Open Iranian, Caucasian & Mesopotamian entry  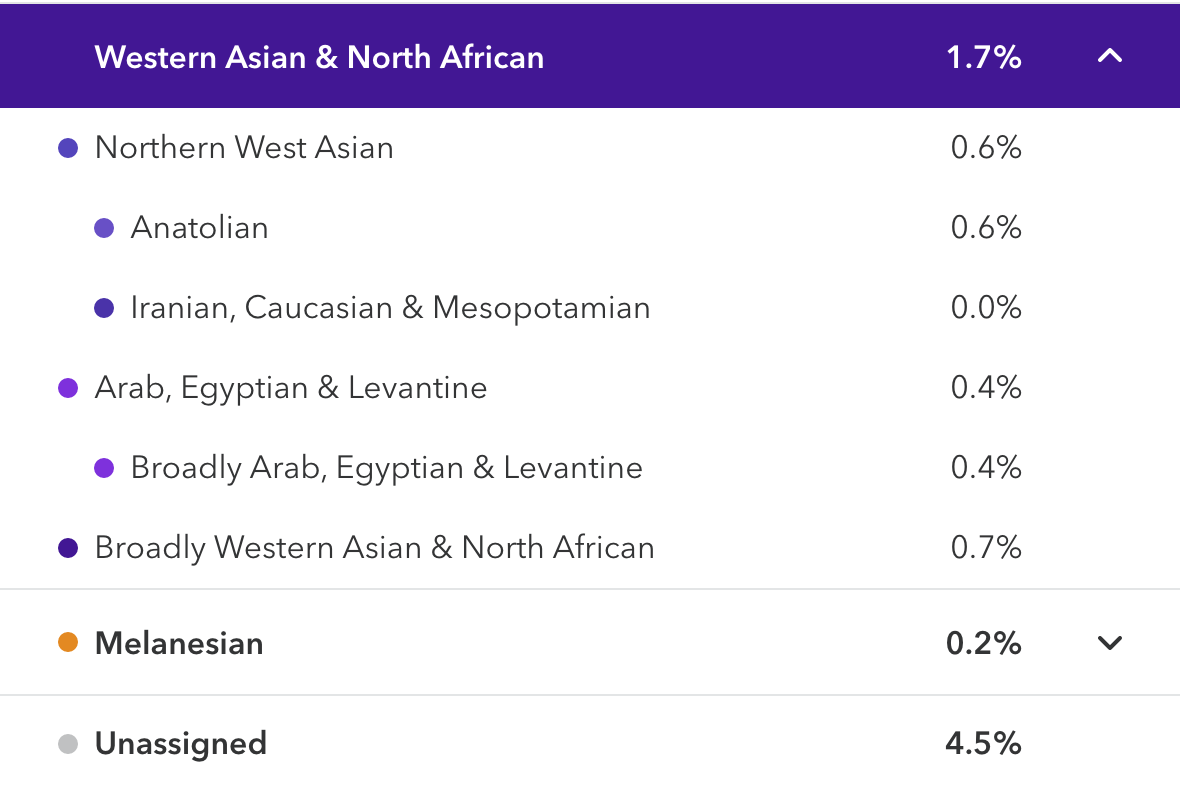390,308
